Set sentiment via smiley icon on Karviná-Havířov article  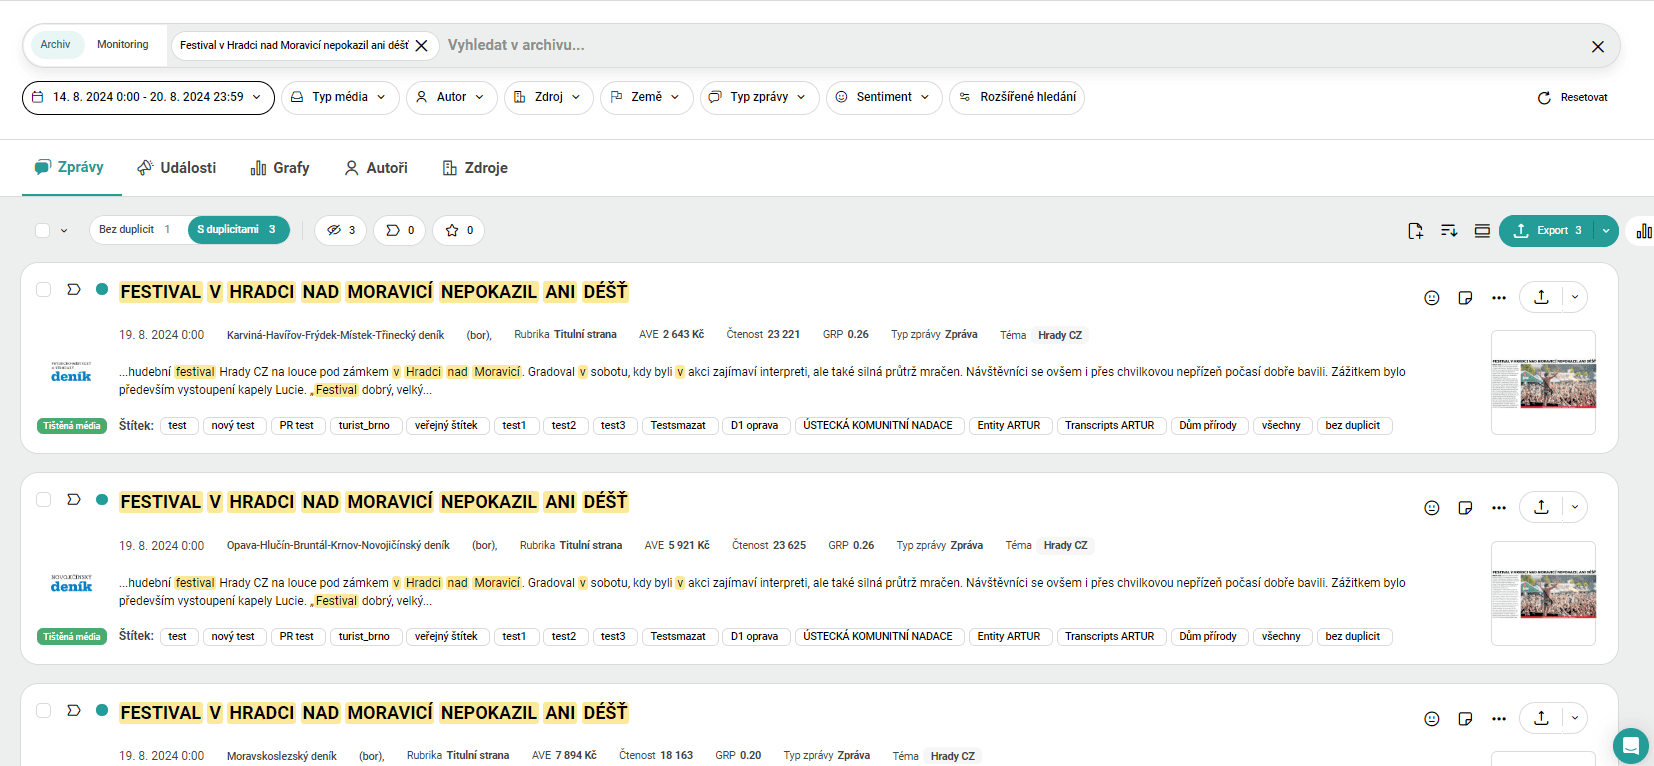click(x=1432, y=298)
